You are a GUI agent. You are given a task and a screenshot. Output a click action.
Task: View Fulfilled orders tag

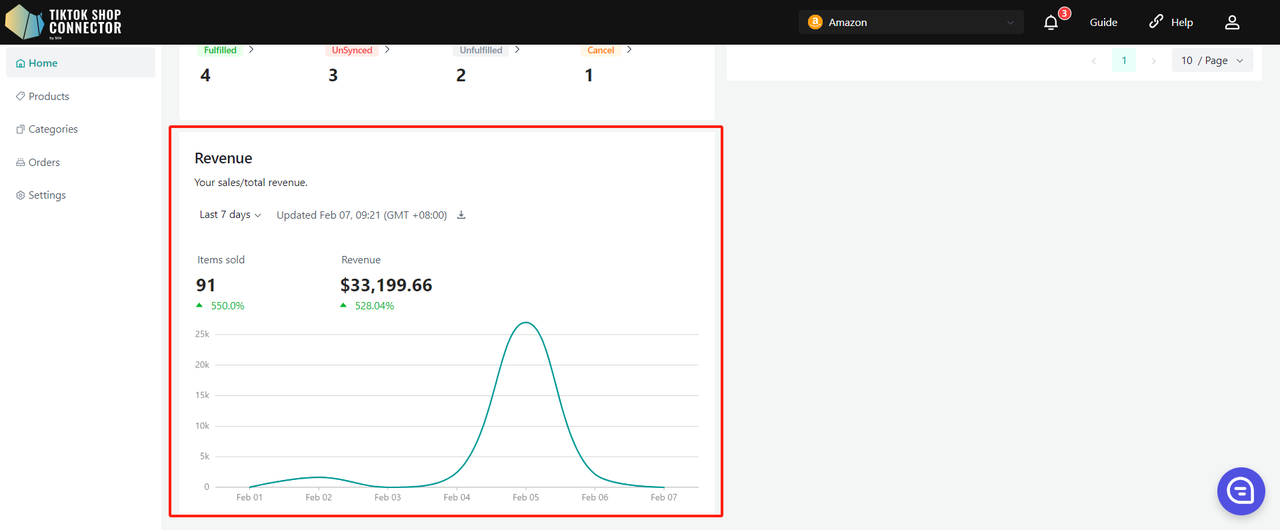tap(221, 50)
